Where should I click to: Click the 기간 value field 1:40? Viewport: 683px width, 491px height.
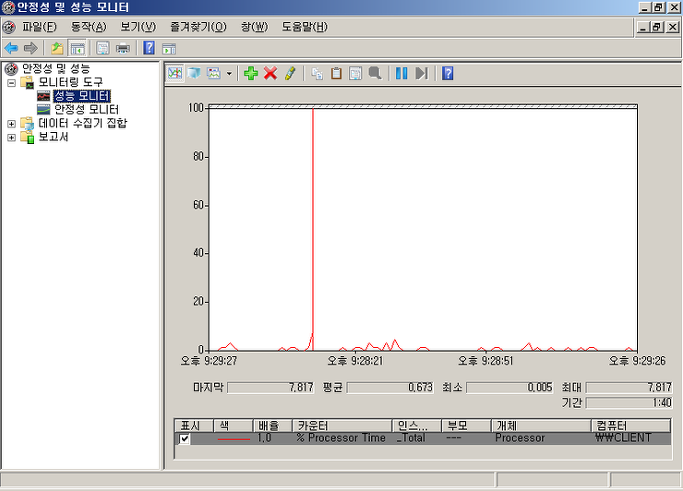(x=629, y=403)
